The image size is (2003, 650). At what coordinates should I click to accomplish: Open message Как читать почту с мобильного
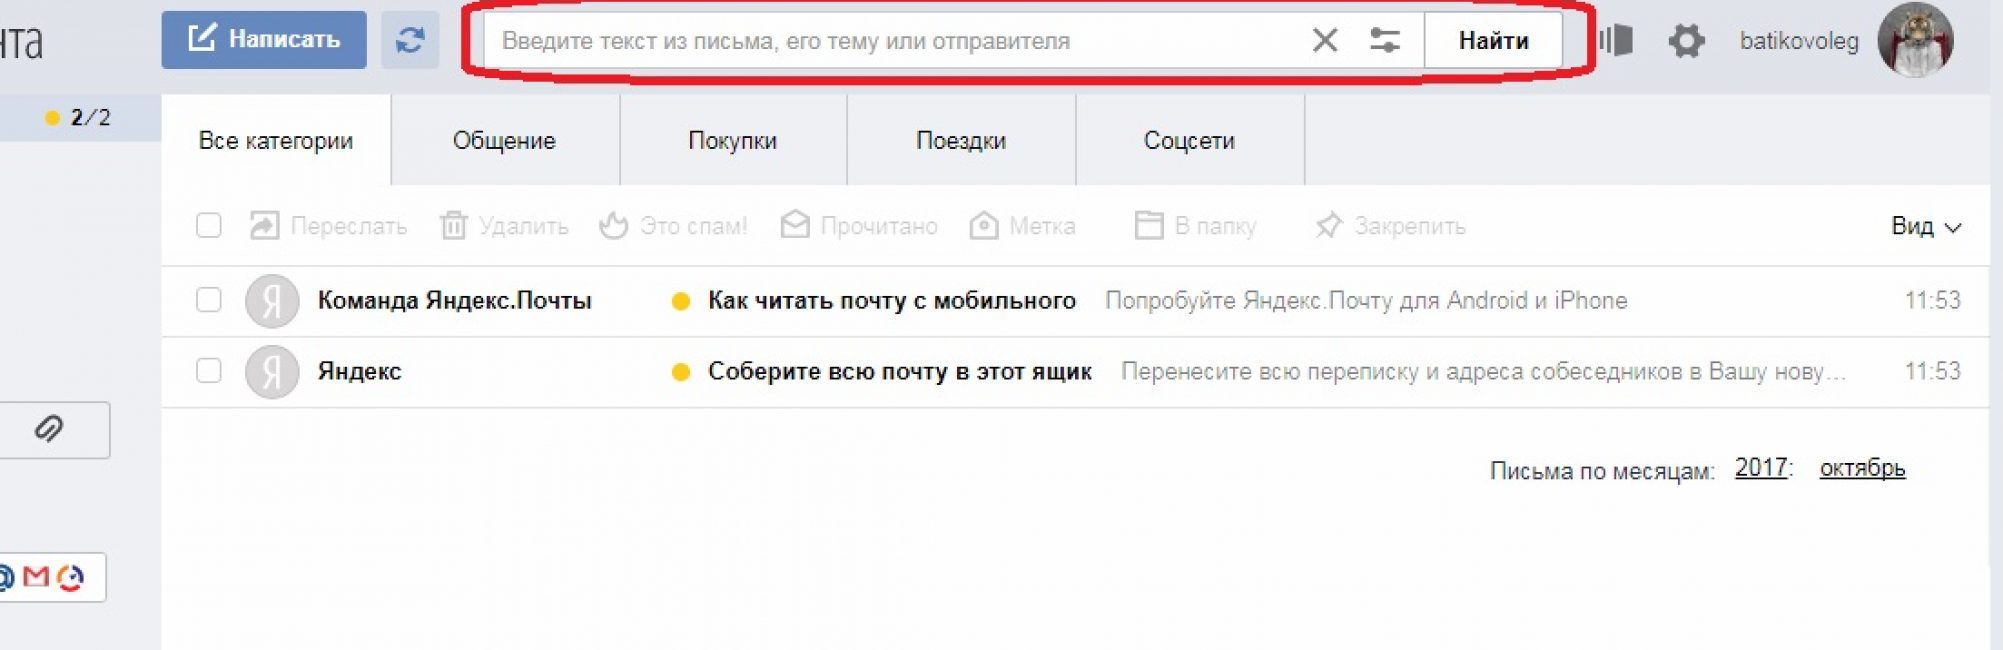coord(892,301)
